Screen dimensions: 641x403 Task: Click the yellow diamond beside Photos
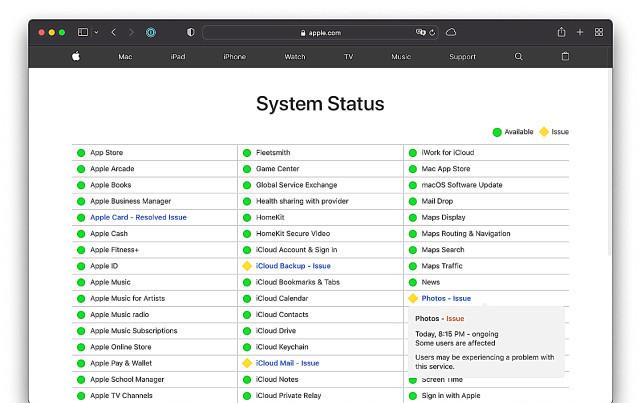point(413,298)
